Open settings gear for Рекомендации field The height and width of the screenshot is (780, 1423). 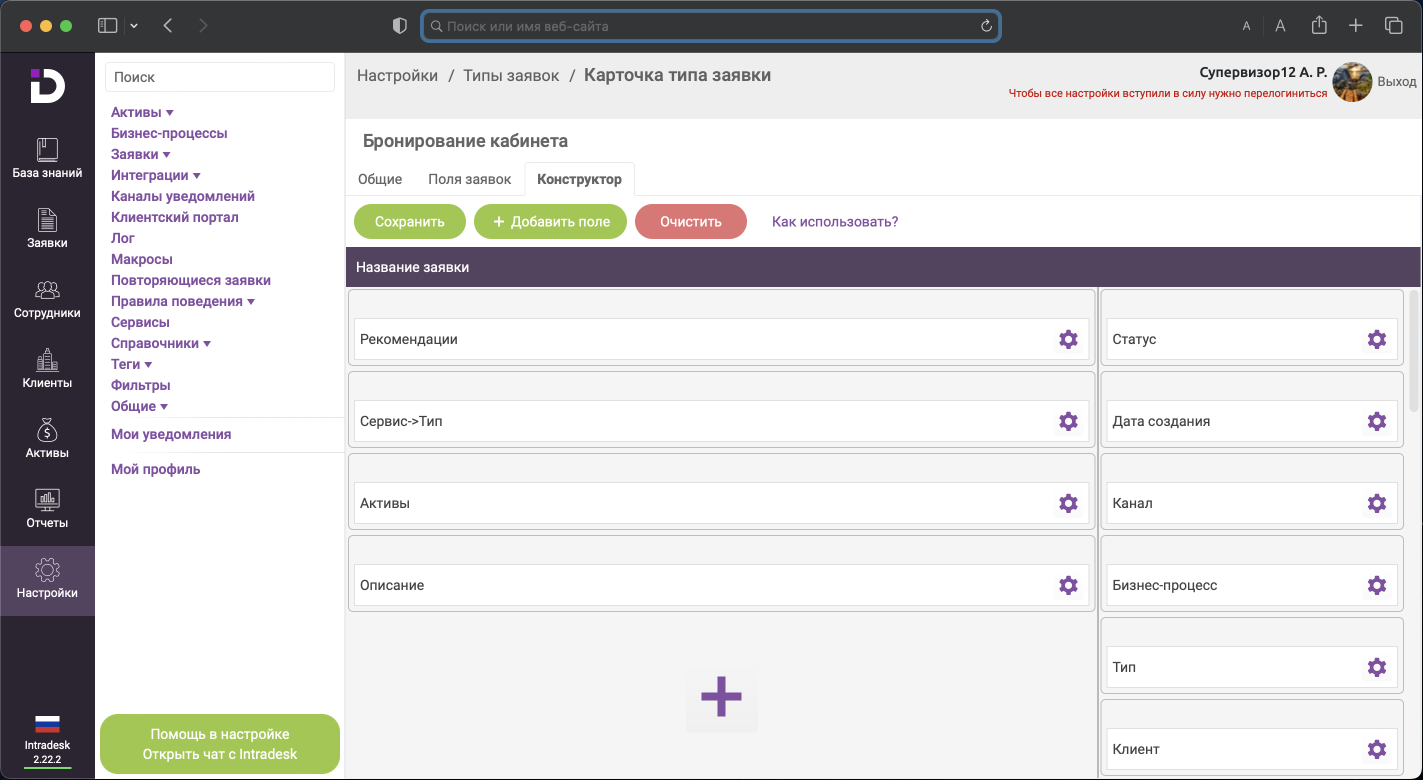click(1068, 339)
